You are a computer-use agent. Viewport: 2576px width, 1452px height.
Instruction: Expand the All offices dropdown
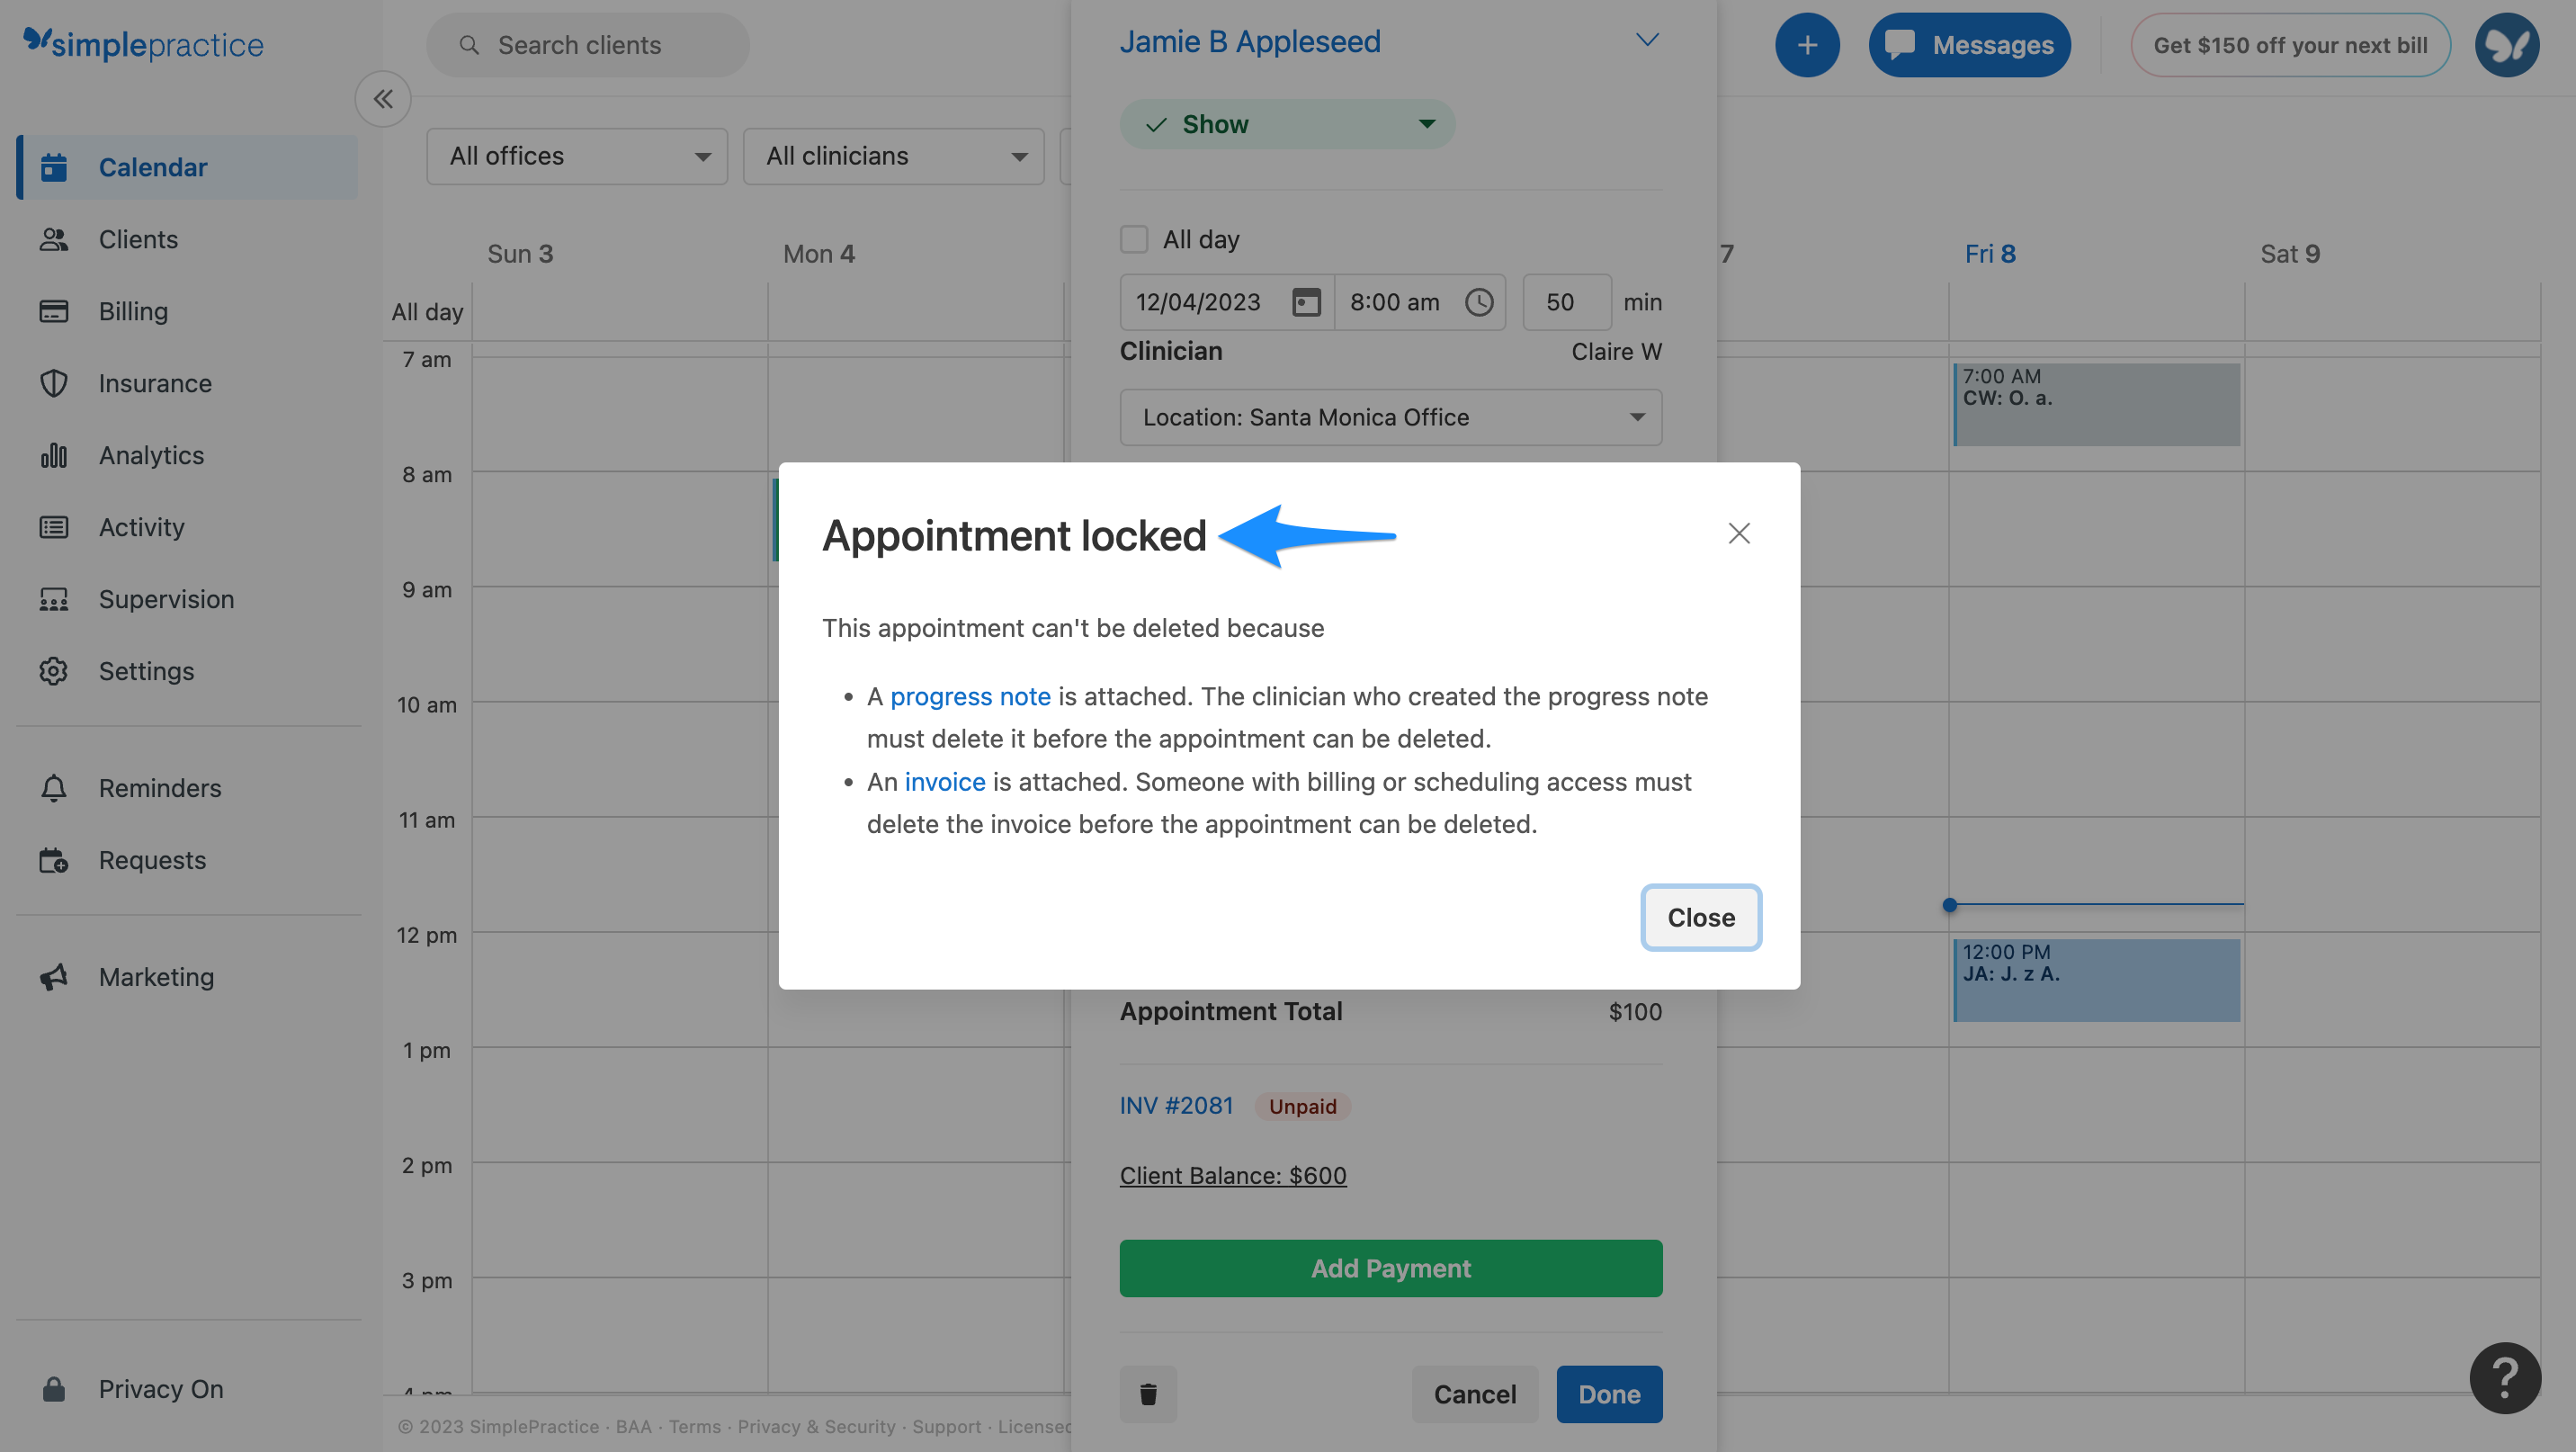pos(577,156)
